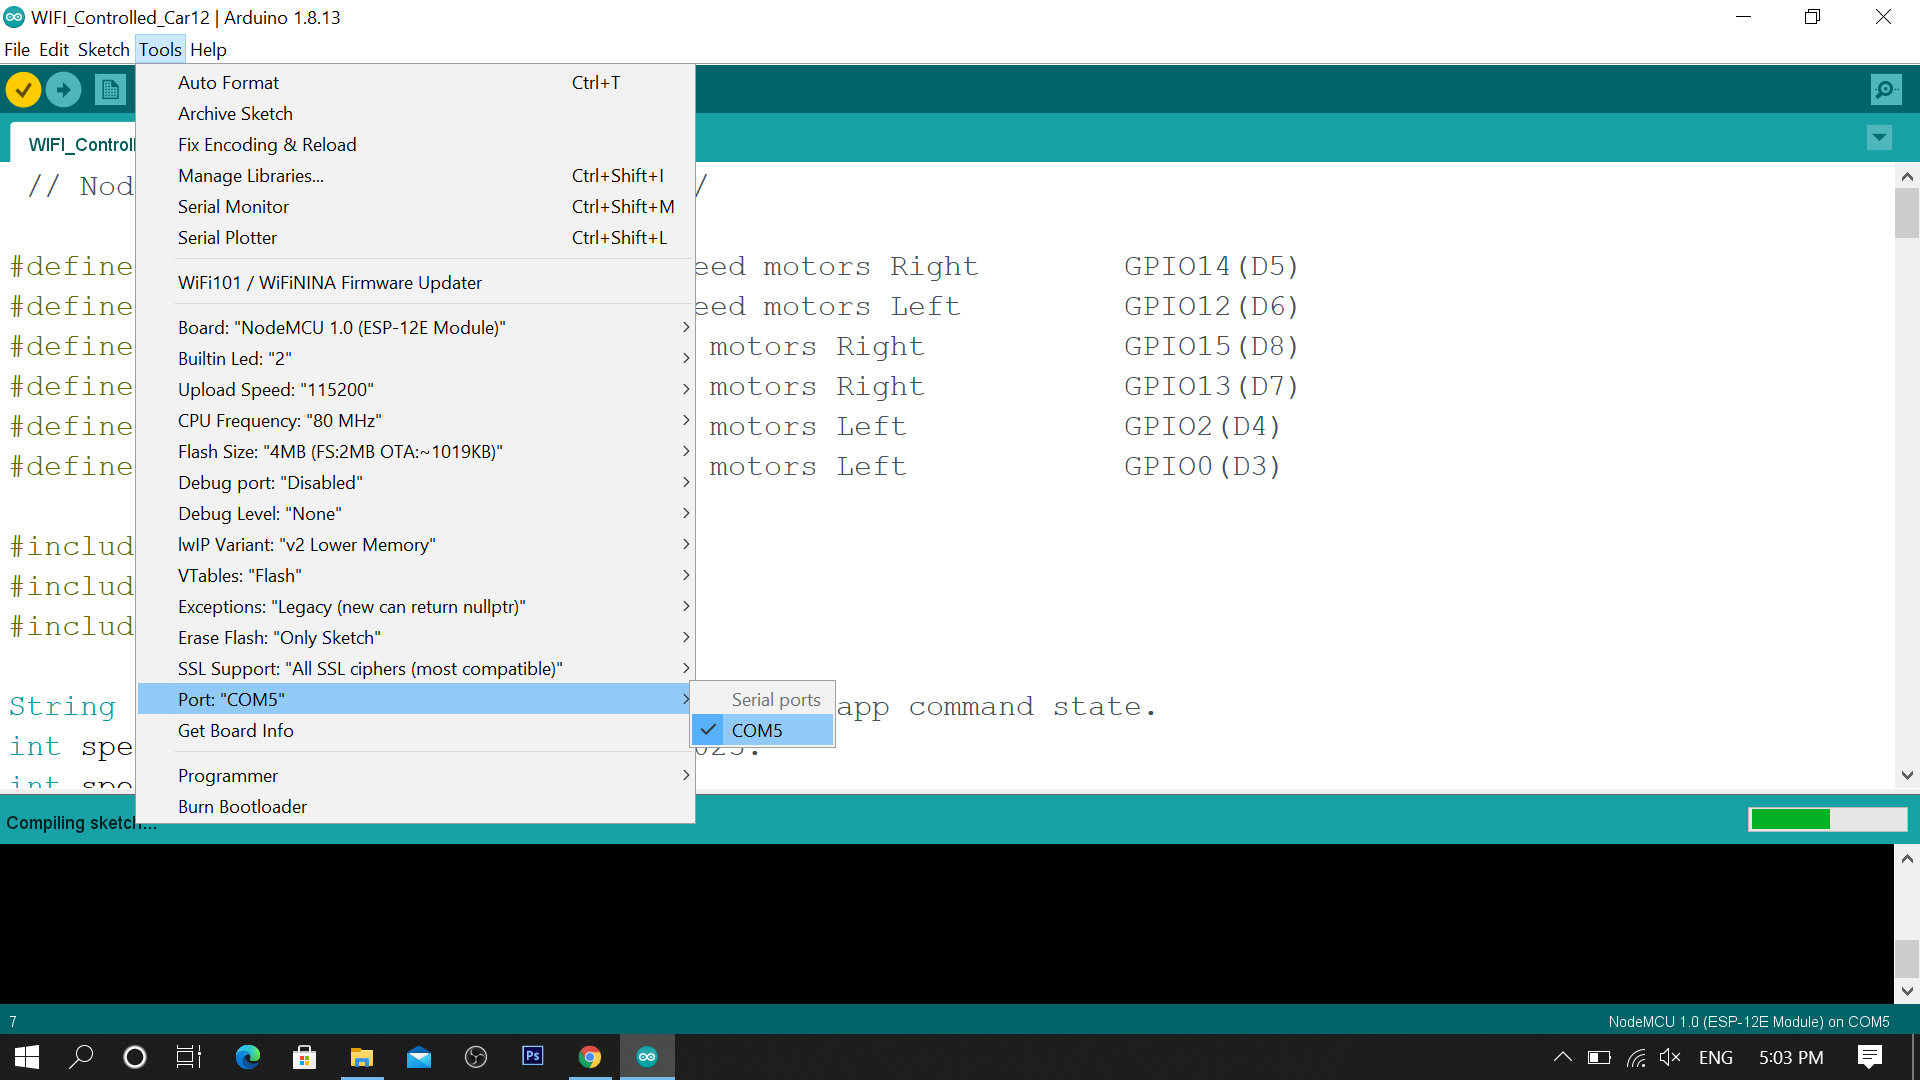Enable Debug port Disabled option
Viewport: 1920px width, 1080px height.
coord(270,483)
